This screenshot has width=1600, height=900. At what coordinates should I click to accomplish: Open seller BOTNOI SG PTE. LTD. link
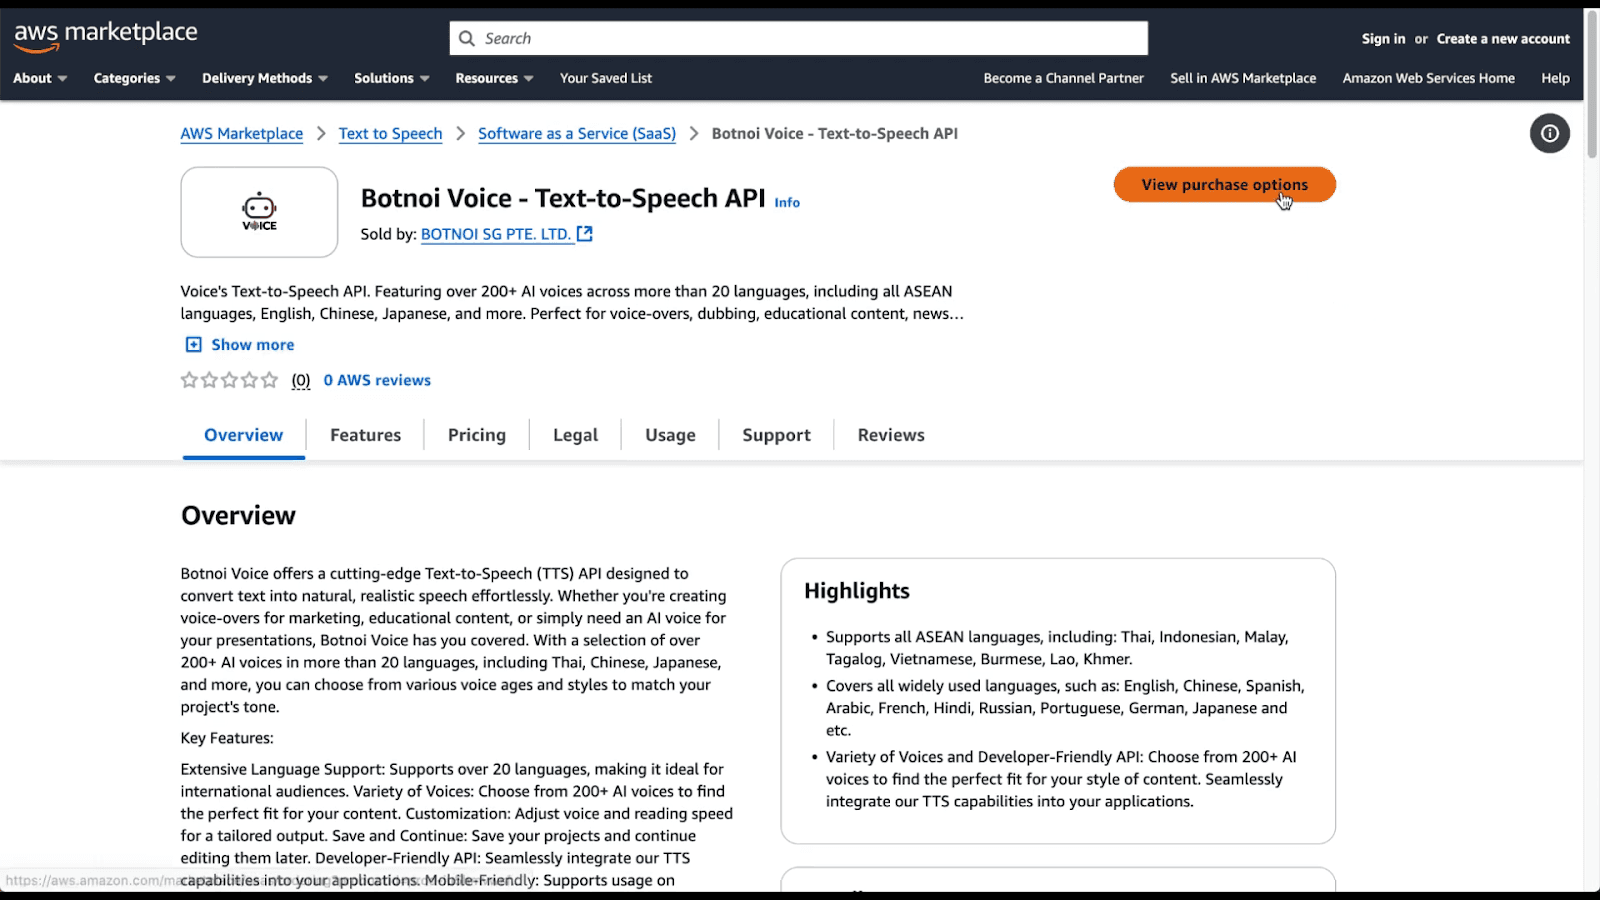[496, 234]
